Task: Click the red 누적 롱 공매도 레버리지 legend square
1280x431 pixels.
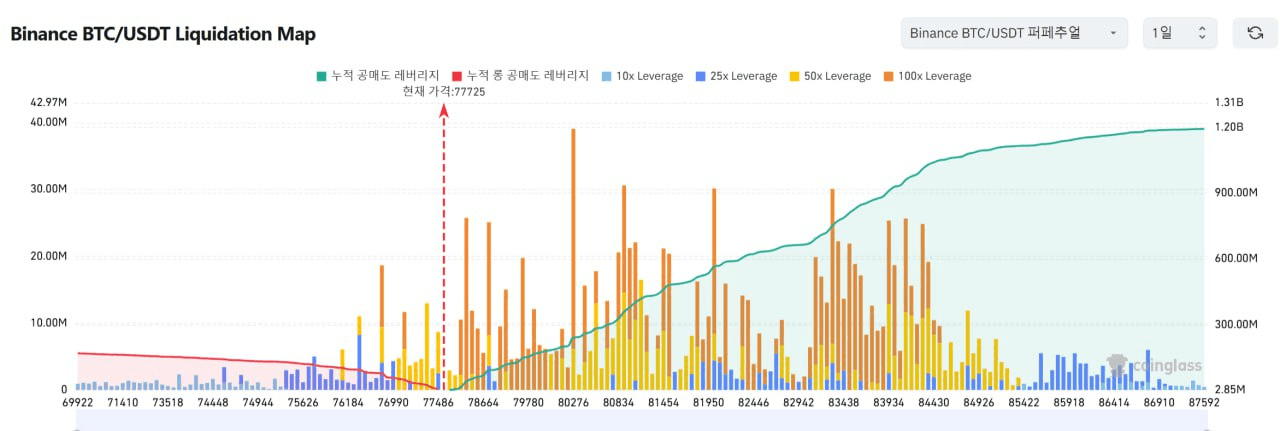Action: coord(457,76)
